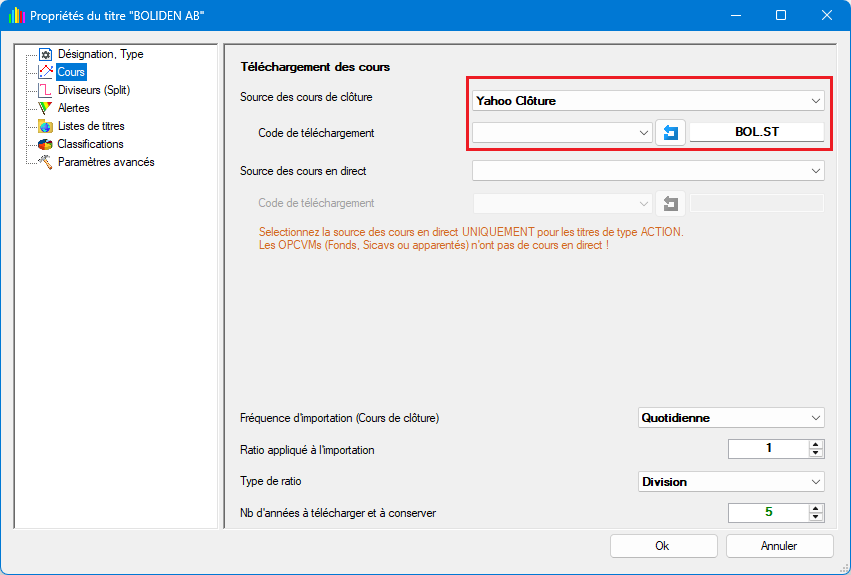The width and height of the screenshot is (851, 575).
Task: Click the Alertes triangle icon
Action: 46,108
